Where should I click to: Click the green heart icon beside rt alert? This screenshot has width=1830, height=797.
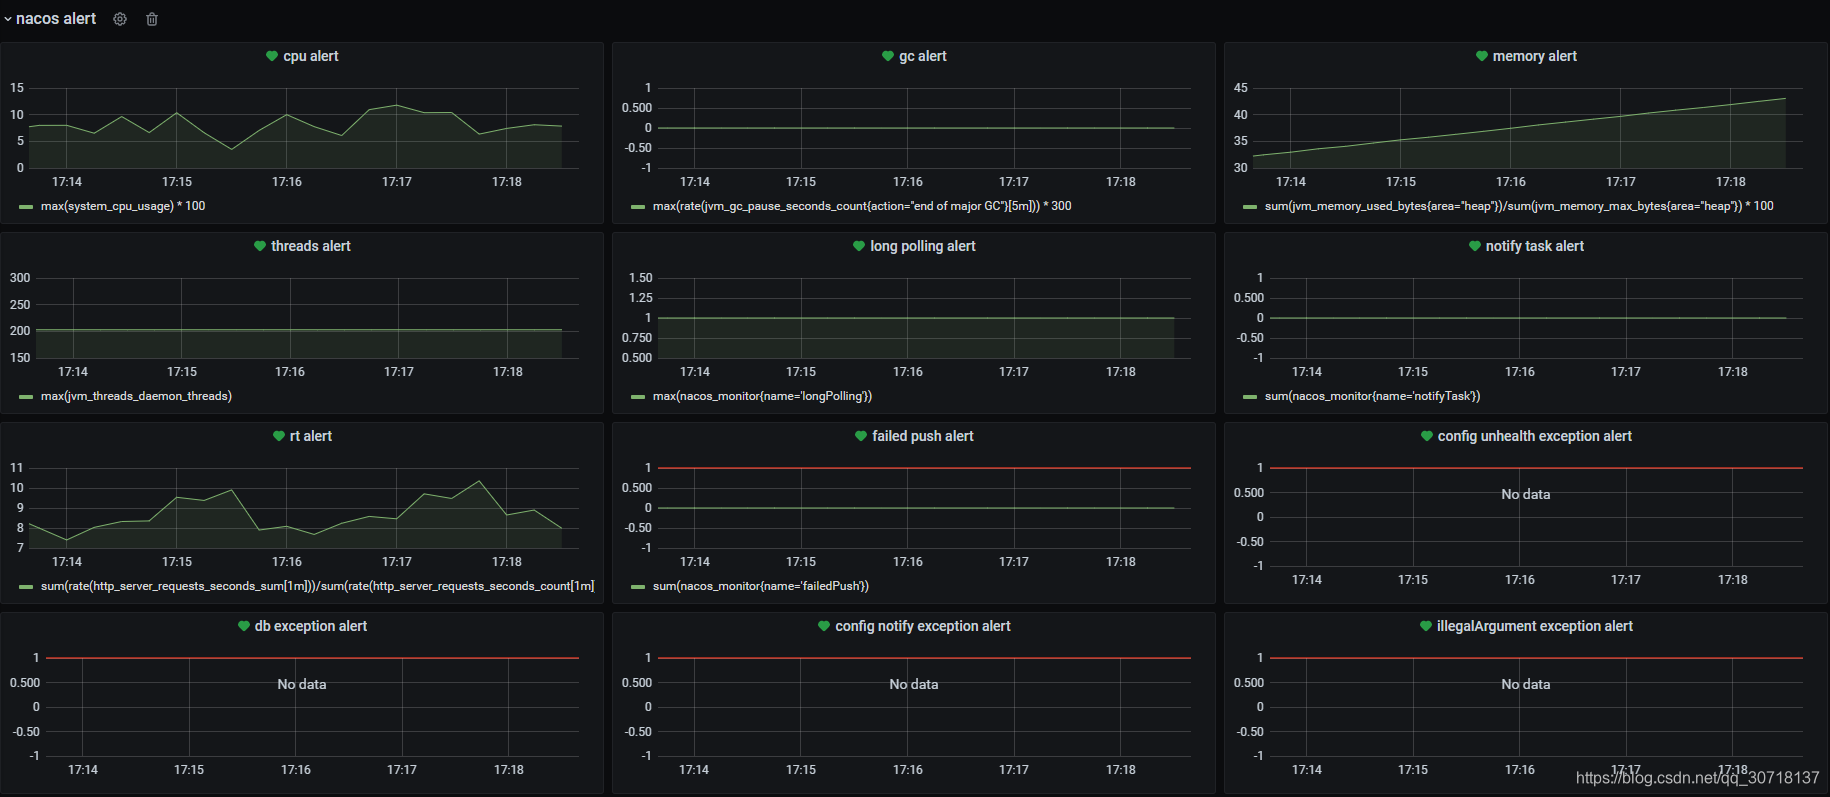[x=279, y=436]
